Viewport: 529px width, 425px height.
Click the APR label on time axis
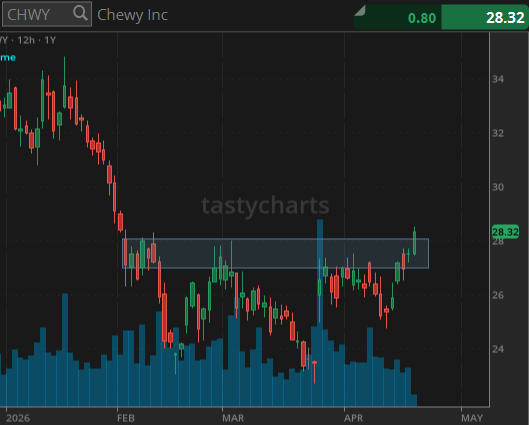(354, 418)
